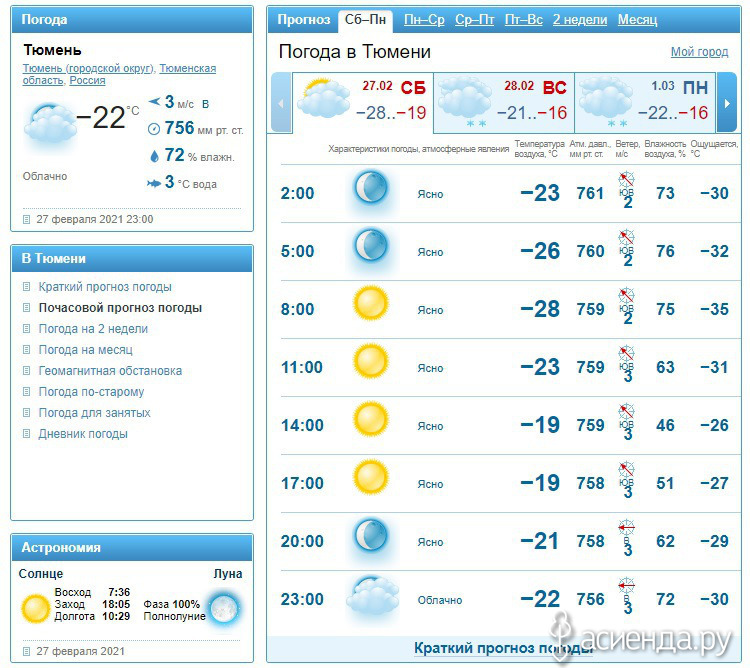Click current weather cloud icon for Tyumen
Viewport: 750px width, 668px height.
(x=50, y=124)
